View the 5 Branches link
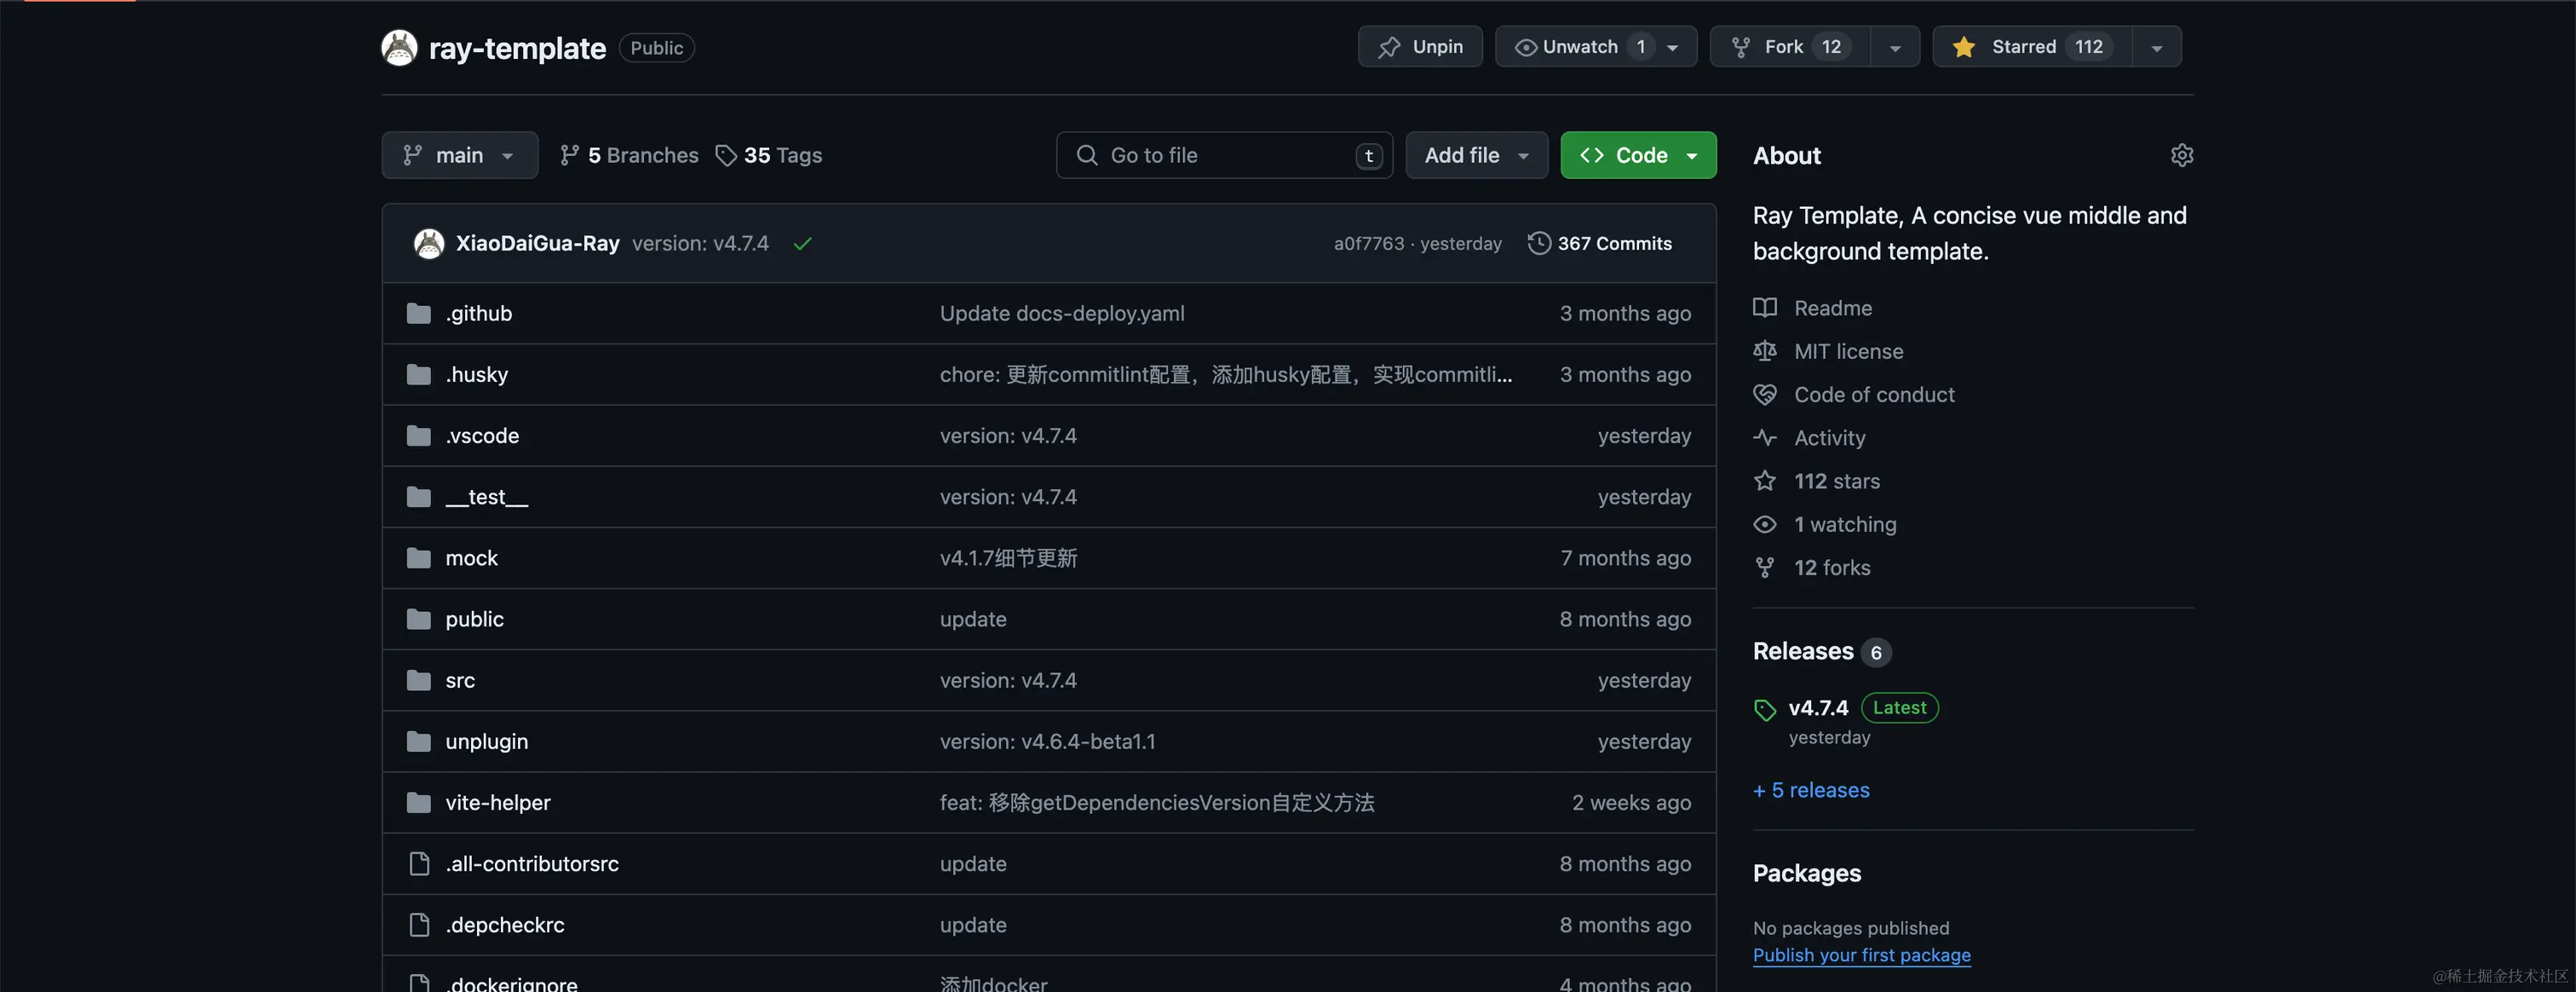The image size is (2576, 992). pos(629,155)
